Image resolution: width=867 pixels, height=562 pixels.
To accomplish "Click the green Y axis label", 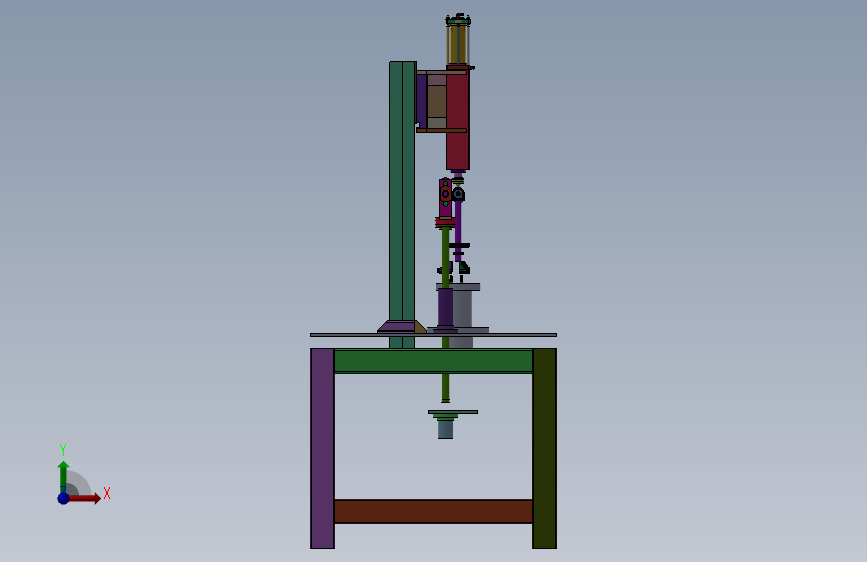I will (x=63, y=449).
